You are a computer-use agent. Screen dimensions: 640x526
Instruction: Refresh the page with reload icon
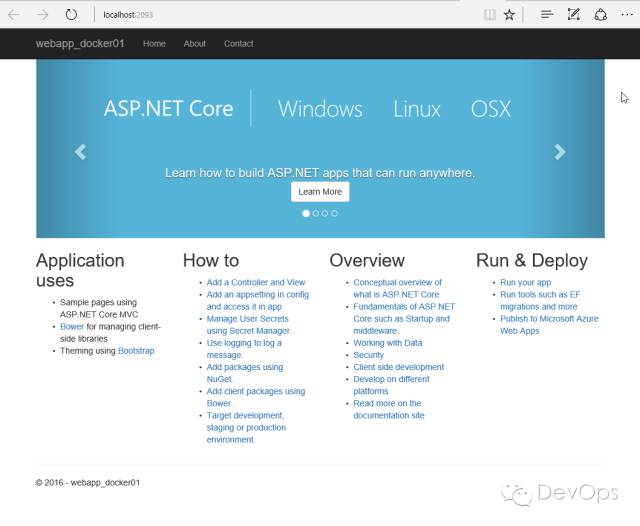point(71,15)
